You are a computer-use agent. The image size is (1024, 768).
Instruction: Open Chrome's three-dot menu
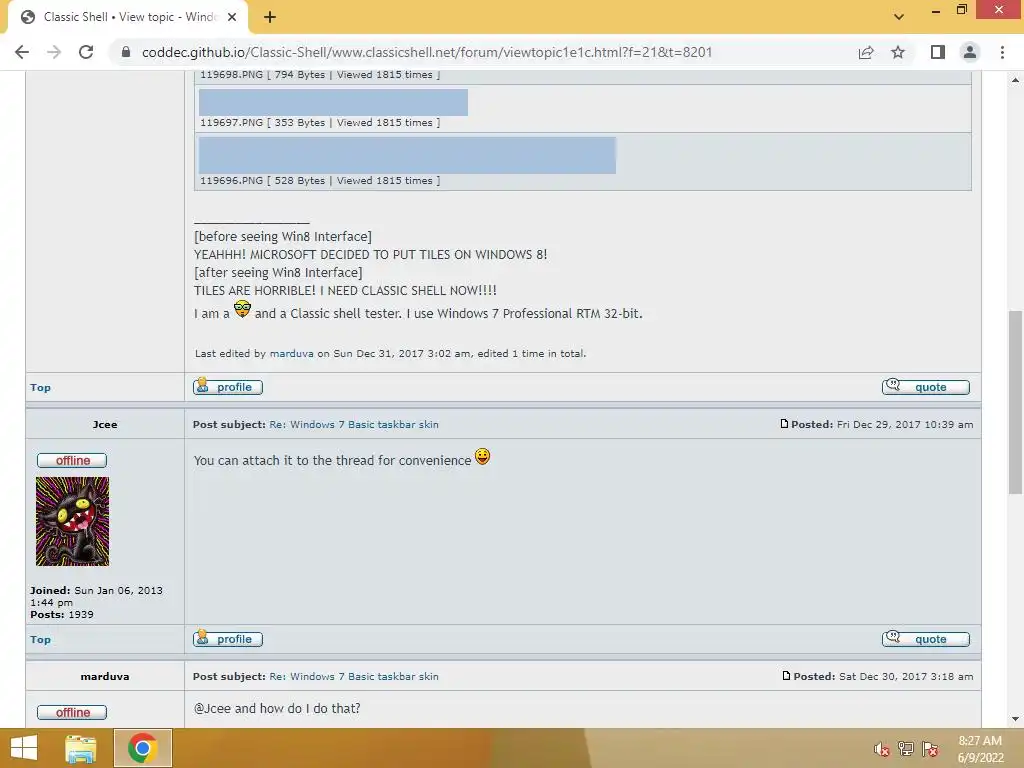pos(1002,52)
